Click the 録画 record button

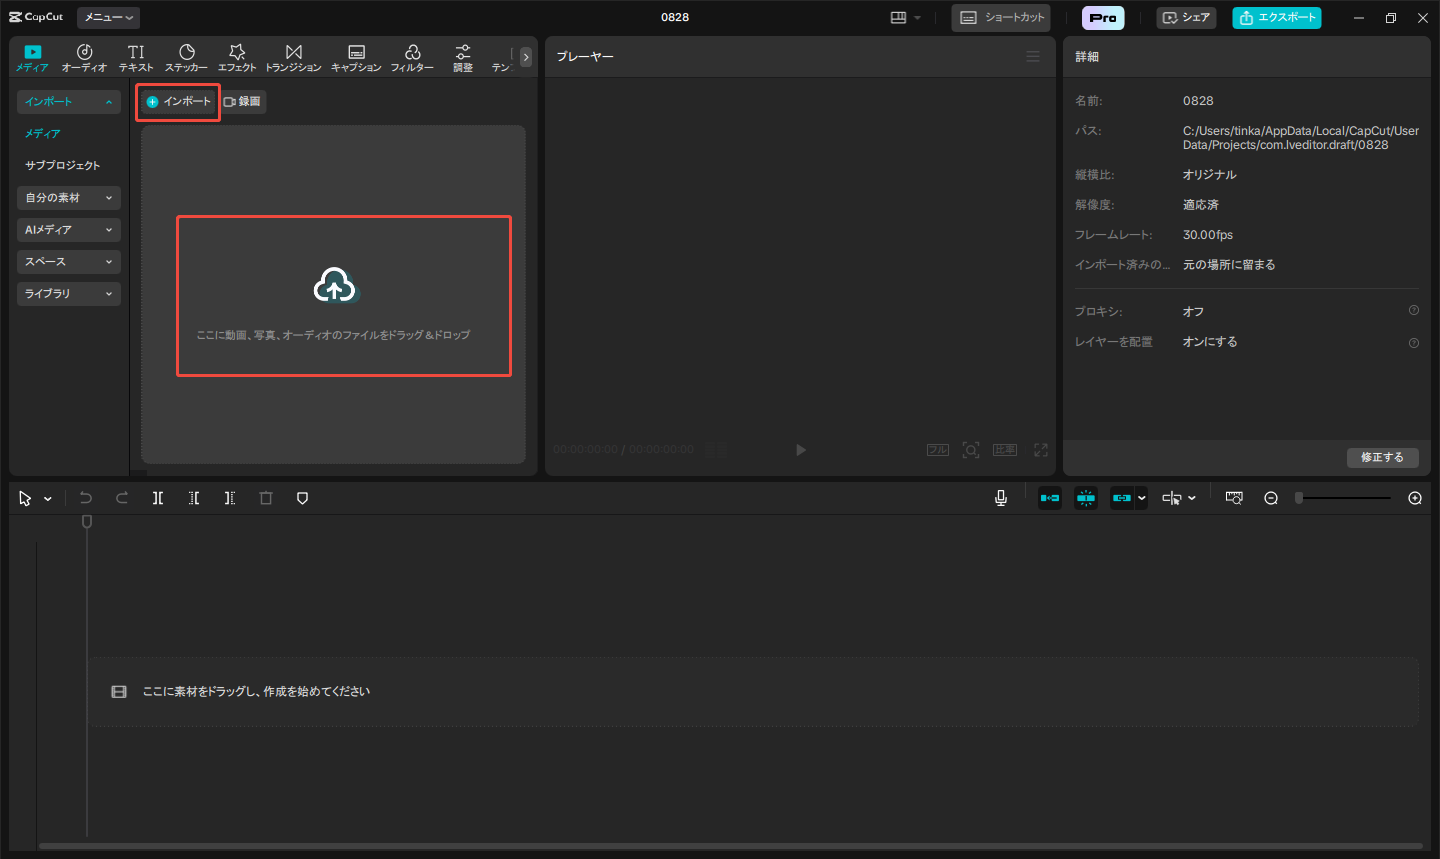click(243, 102)
